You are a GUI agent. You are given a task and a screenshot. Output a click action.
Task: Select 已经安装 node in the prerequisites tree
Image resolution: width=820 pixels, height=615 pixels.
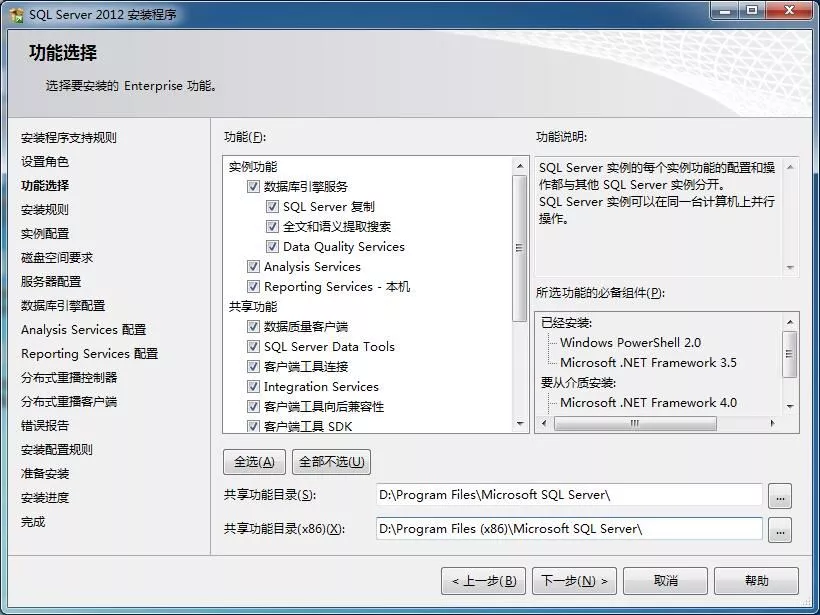(x=566, y=322)
